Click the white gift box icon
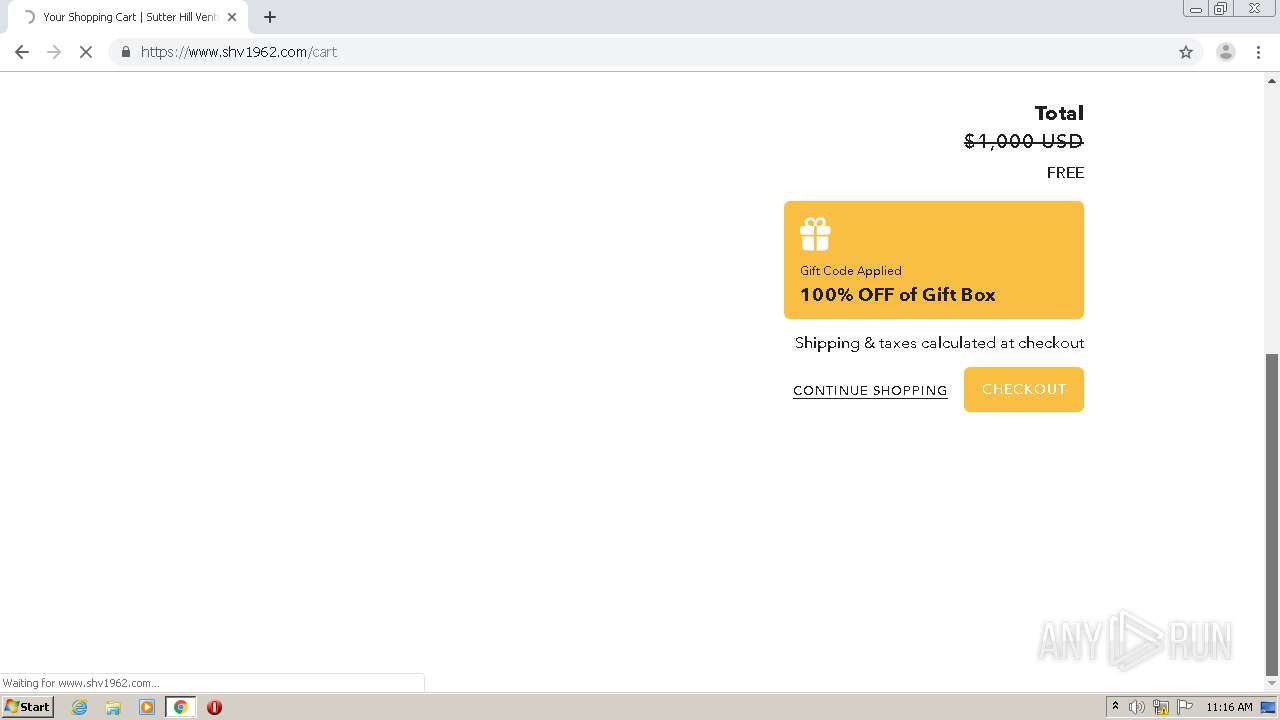Screen dimensions: 1280x720 tap(815, 234)
